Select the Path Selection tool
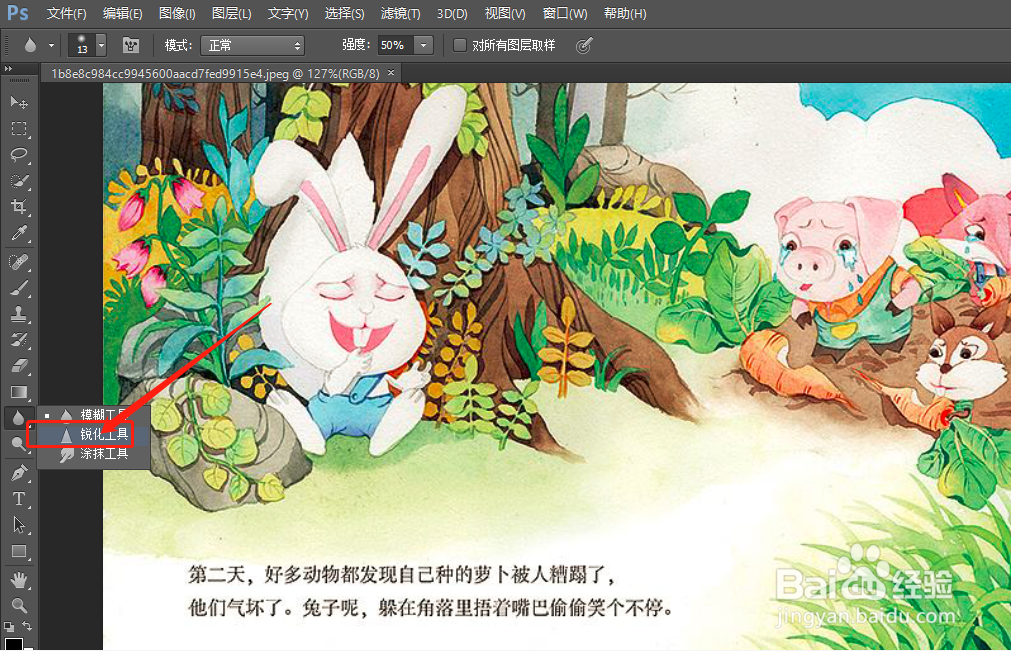Viewport: 1011px width, 651px height. (19, 525)
